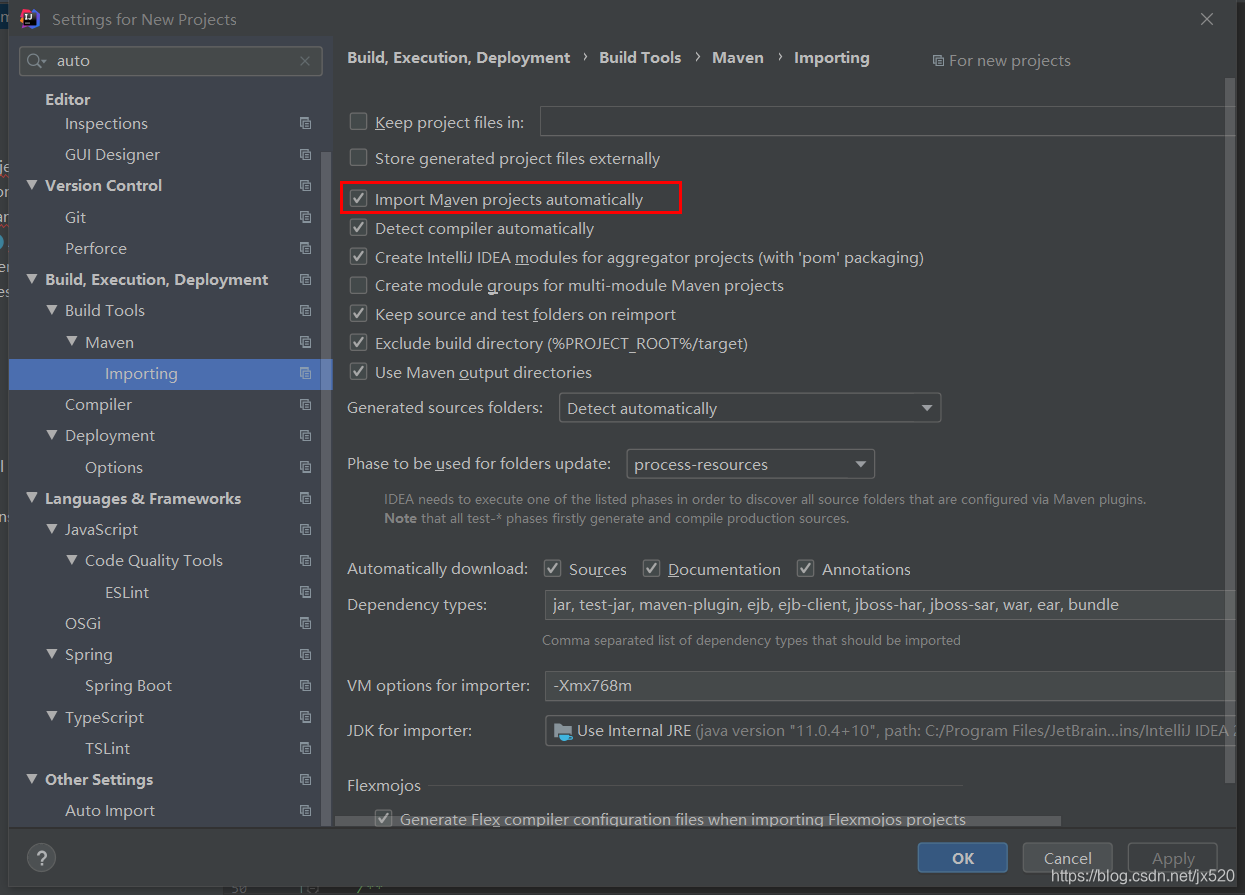Click the project-level icon next to Importing
The image size is (1245, 895).
coord(305,374)
